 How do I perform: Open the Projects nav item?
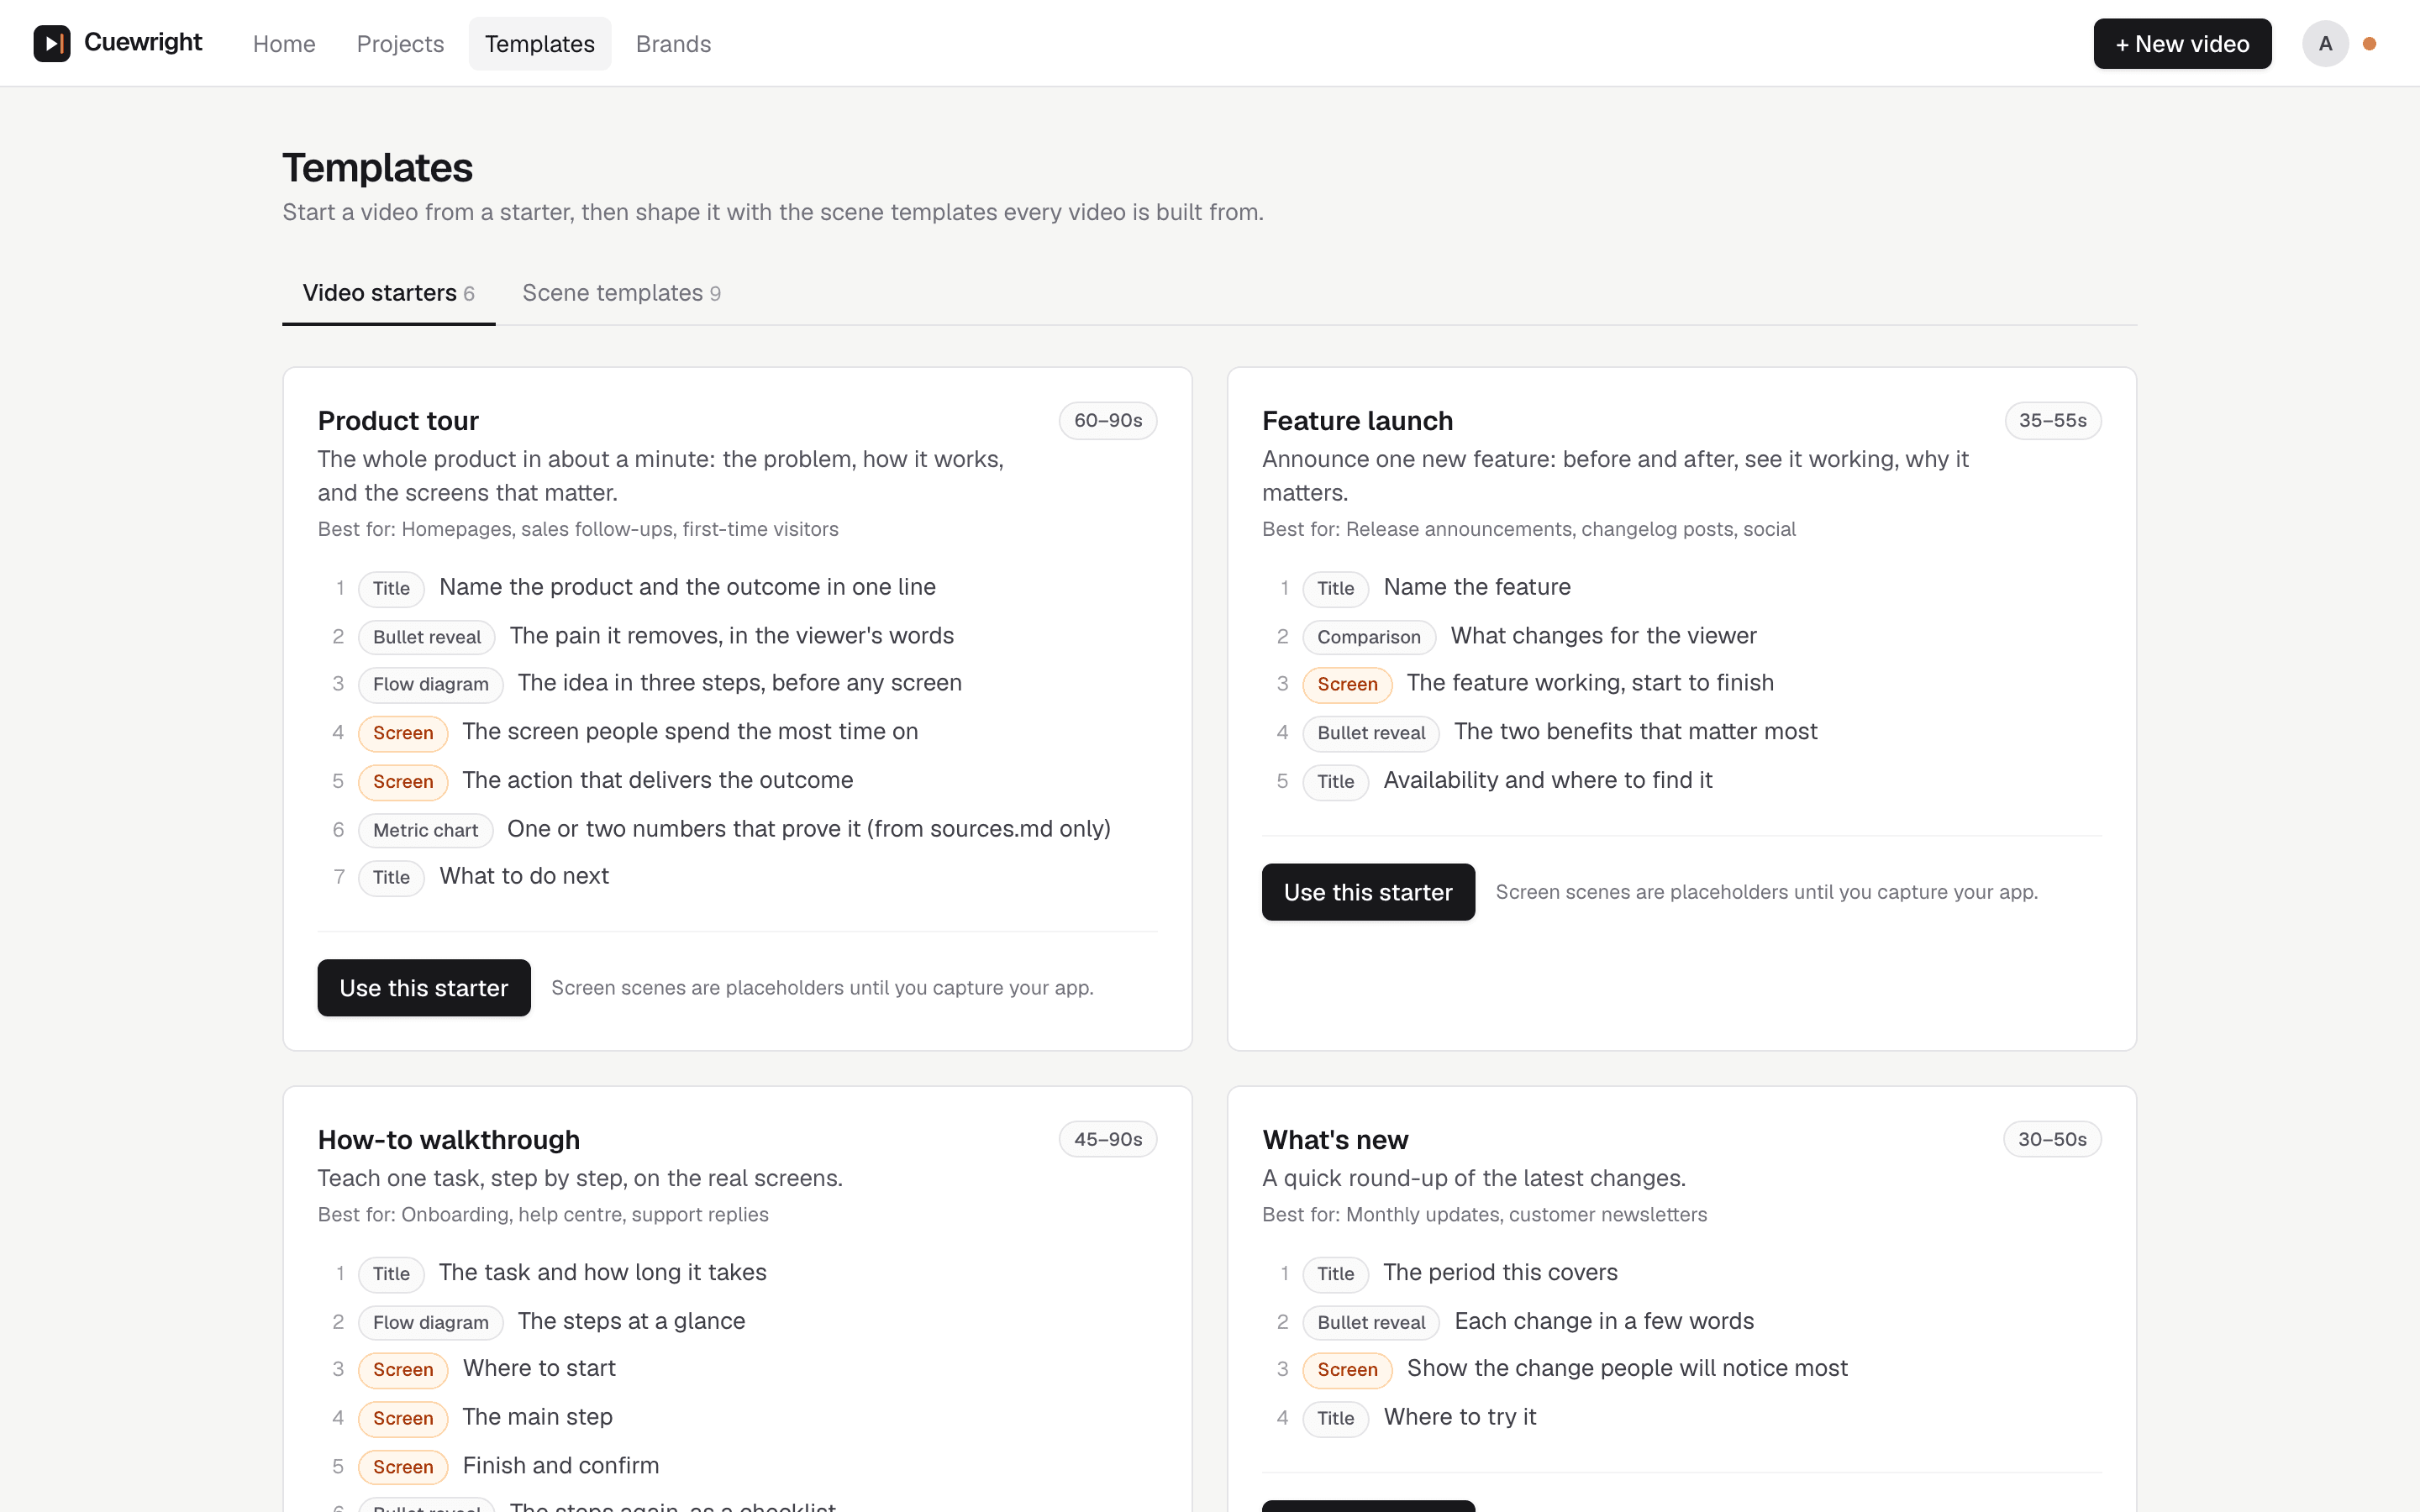[400, 44]
